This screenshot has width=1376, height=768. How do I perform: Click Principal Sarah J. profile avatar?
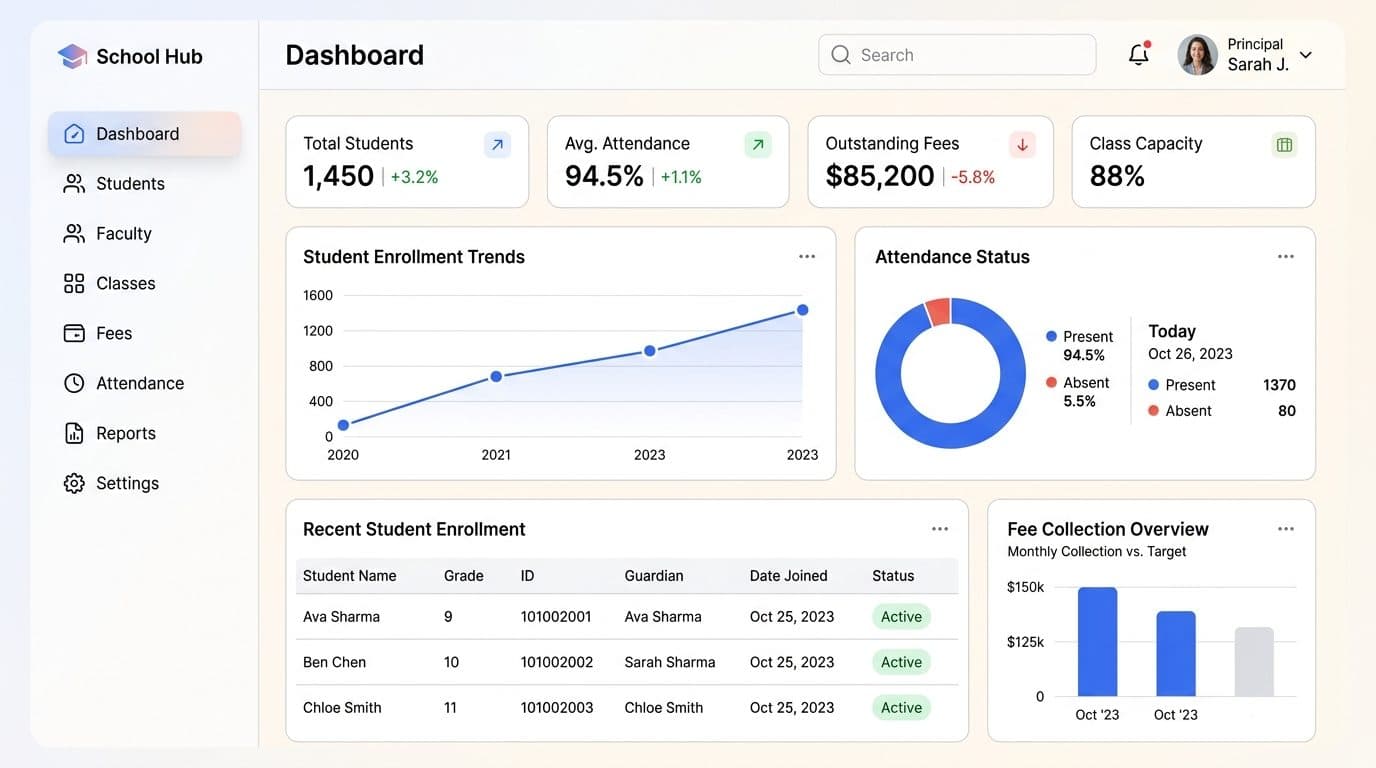(x=1197, y=55)
